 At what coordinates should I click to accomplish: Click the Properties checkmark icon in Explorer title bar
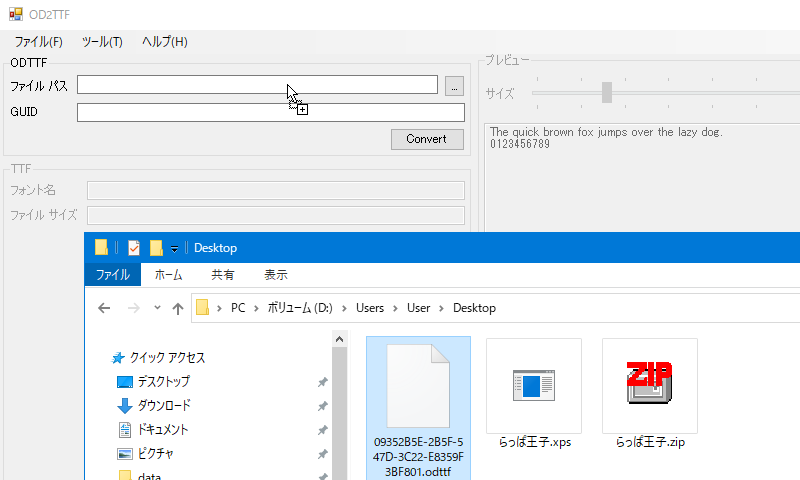pos(133,248)
